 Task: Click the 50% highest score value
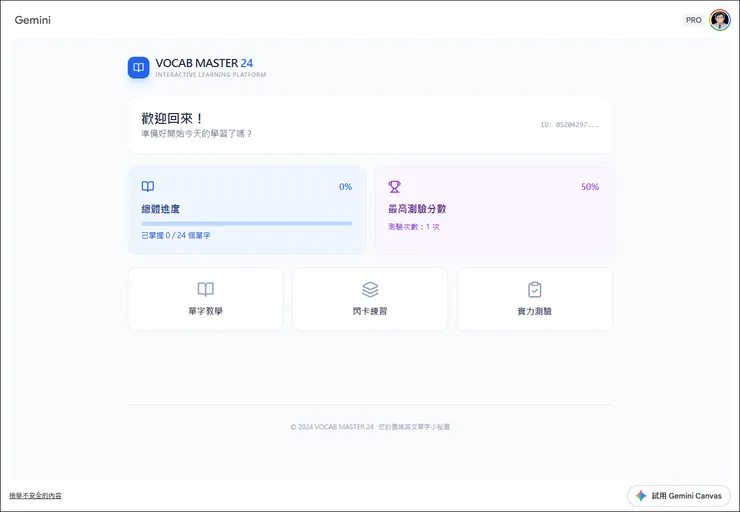pos(589,187)
